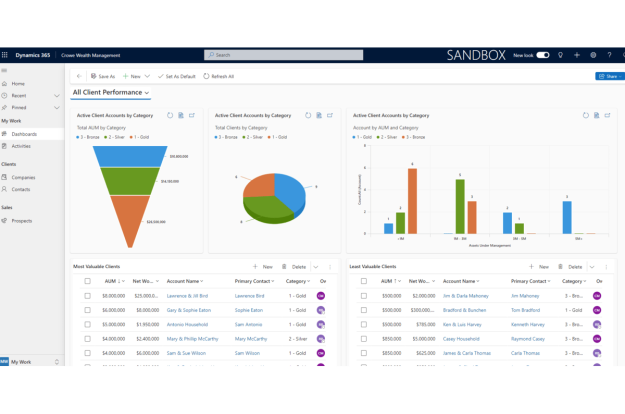
Task: Open Activities in sidebar
Action: click(x=21, y=146)
